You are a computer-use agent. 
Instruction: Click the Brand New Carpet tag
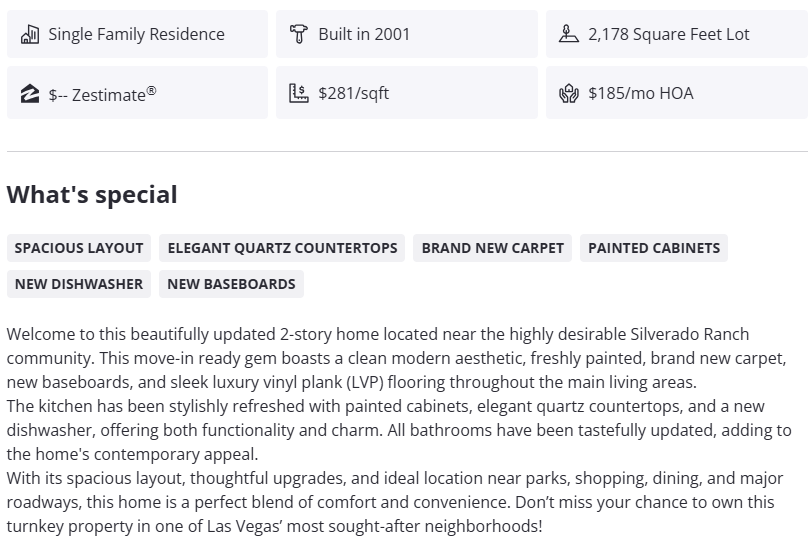tap(492, 248)
